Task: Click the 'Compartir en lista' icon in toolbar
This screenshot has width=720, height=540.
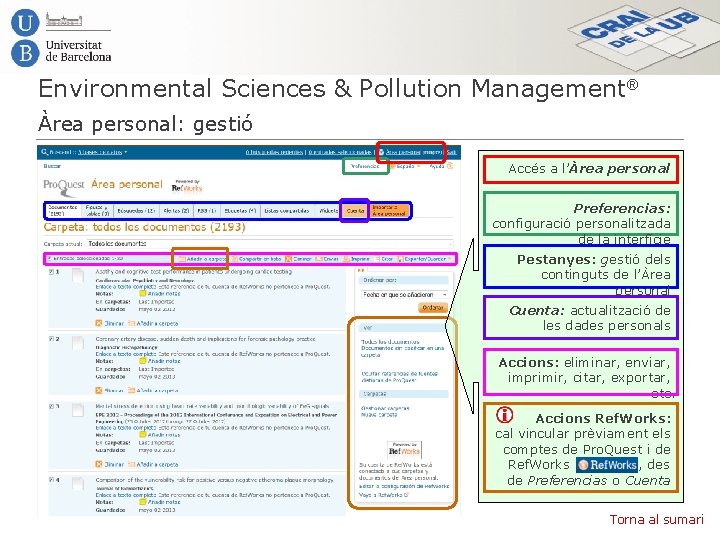Action: [235, 259]
